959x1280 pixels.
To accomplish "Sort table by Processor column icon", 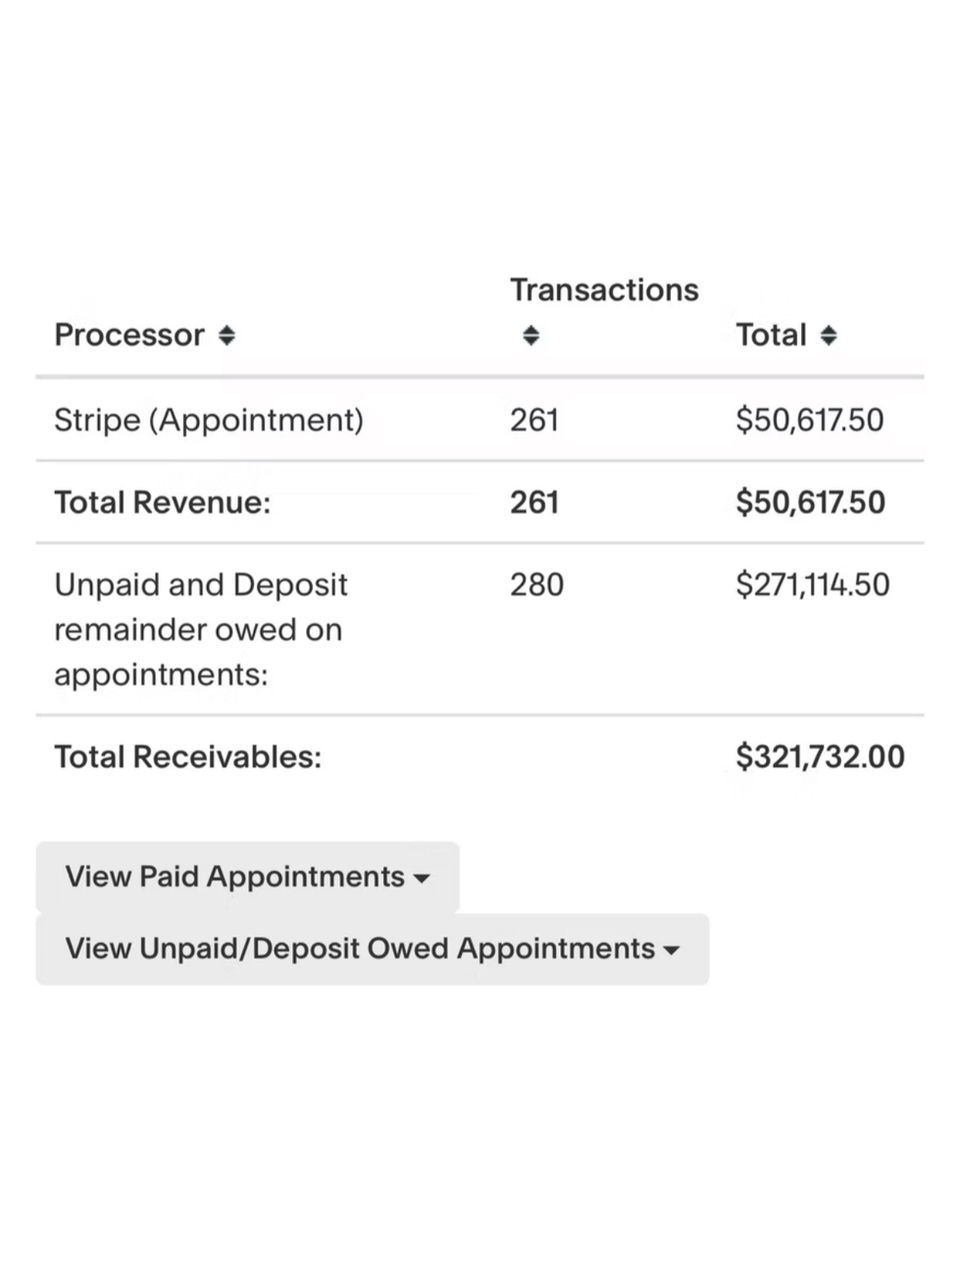I will click(x=227, y=336).
